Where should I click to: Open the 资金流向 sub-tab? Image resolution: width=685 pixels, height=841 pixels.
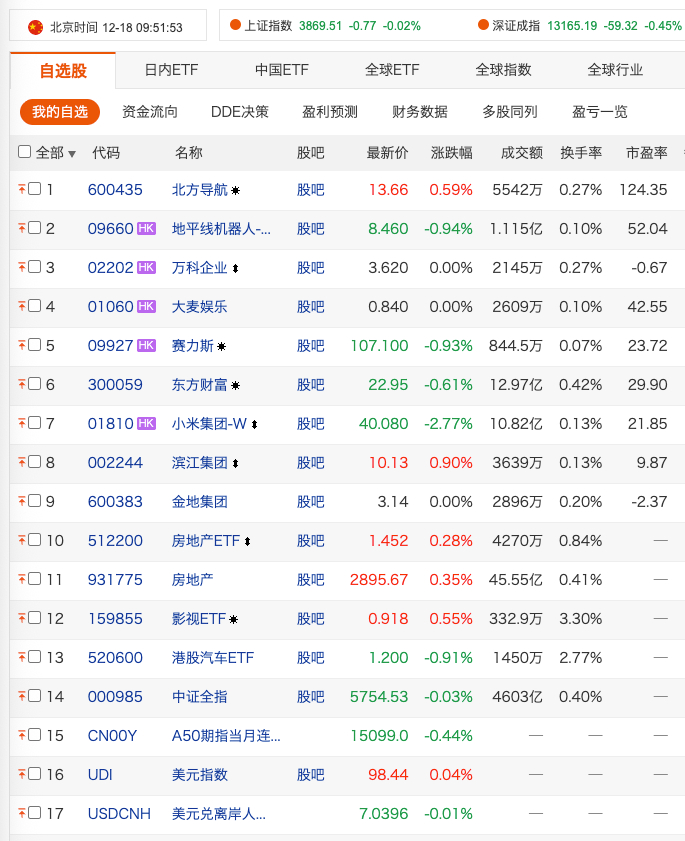(146, 112)
